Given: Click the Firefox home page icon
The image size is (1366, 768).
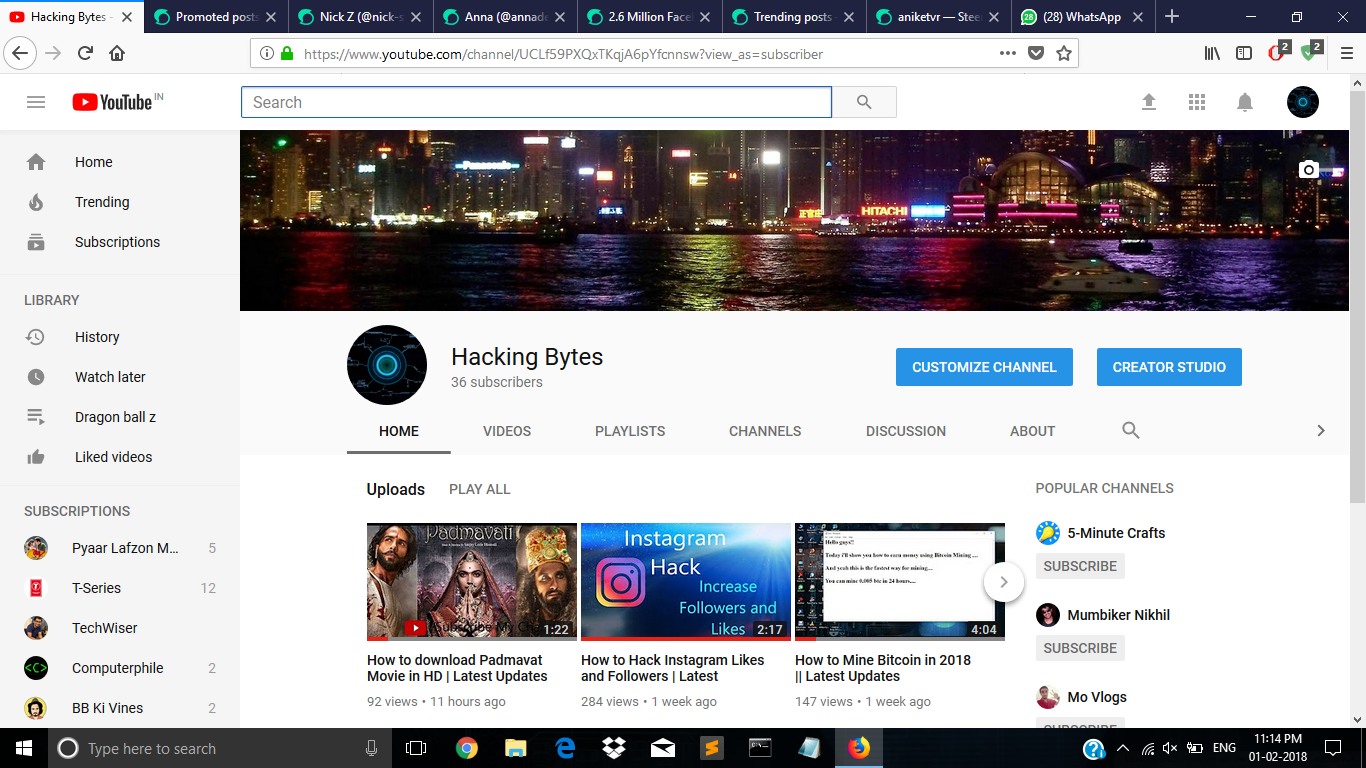Looking at the screenshot, I should coord(117,53).
